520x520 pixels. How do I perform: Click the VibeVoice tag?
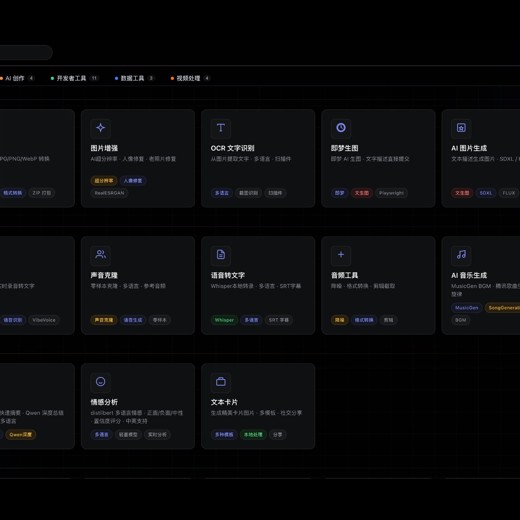pos(44,320)
